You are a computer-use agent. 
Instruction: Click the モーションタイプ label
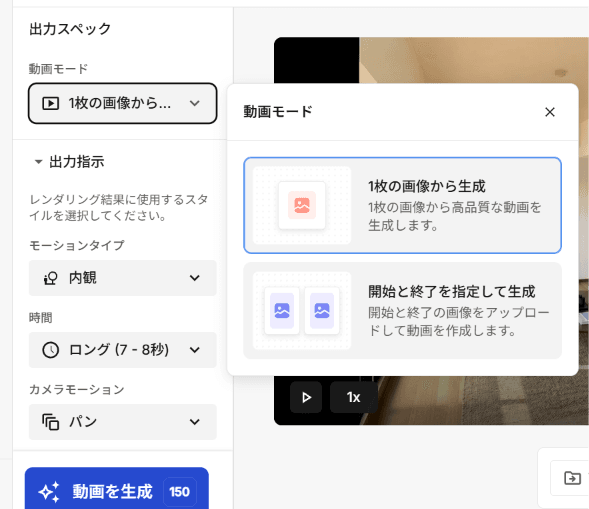(77, 245)
